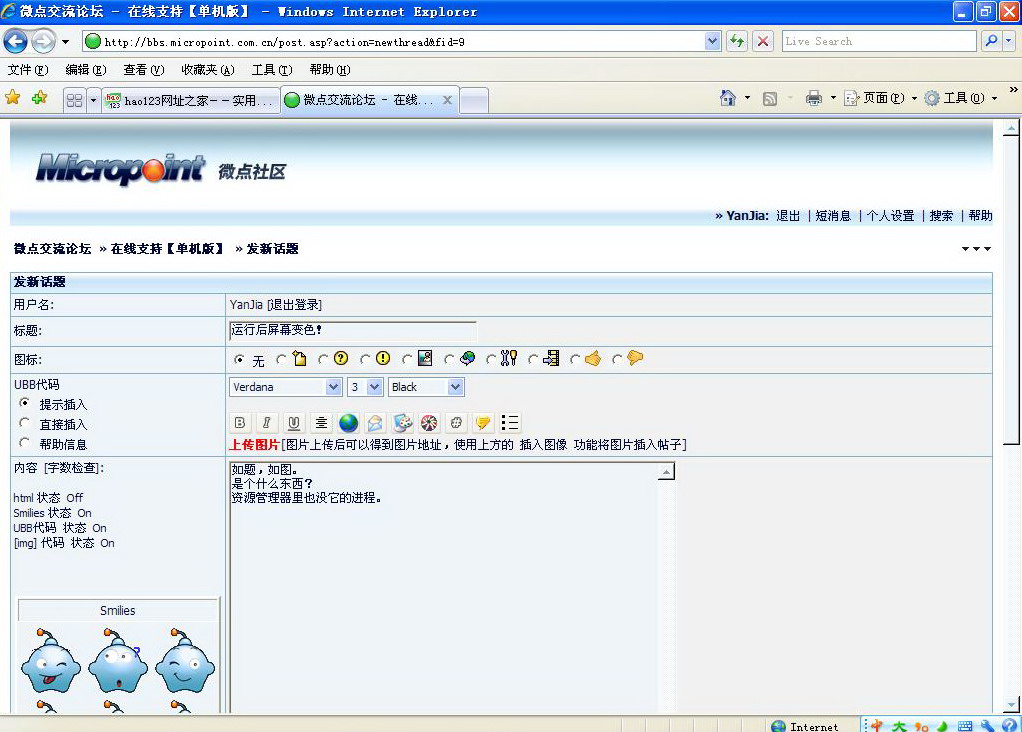
Task: Click the Italic formatting button
Action: [267, 423]
